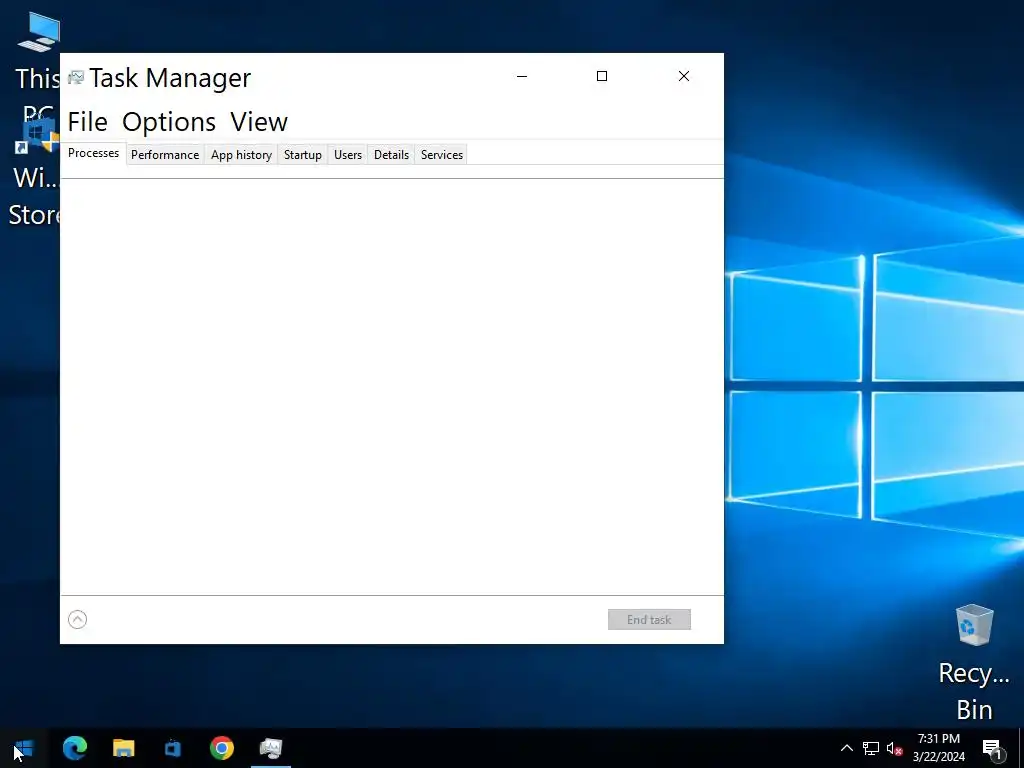Switch to the Services tab
This screenshot has height=768, width=1024.
point(441,155)
